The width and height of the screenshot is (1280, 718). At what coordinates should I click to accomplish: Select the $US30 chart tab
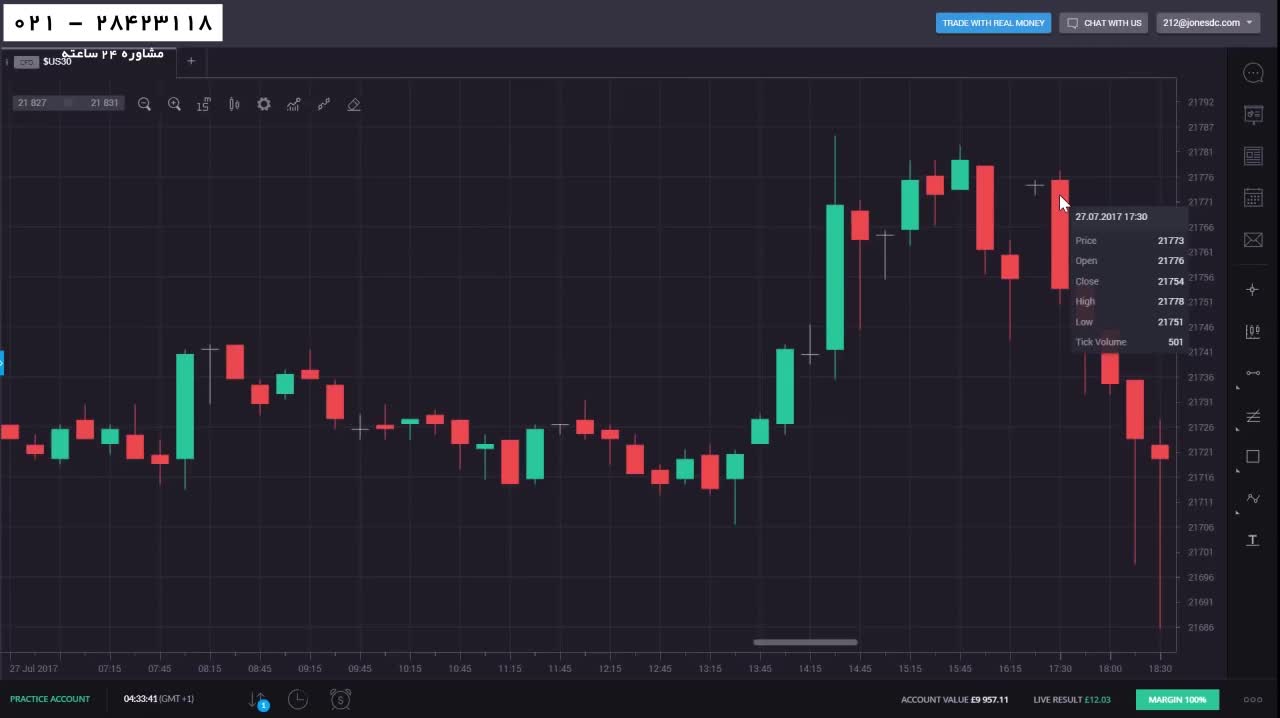[x=57, y=62]
